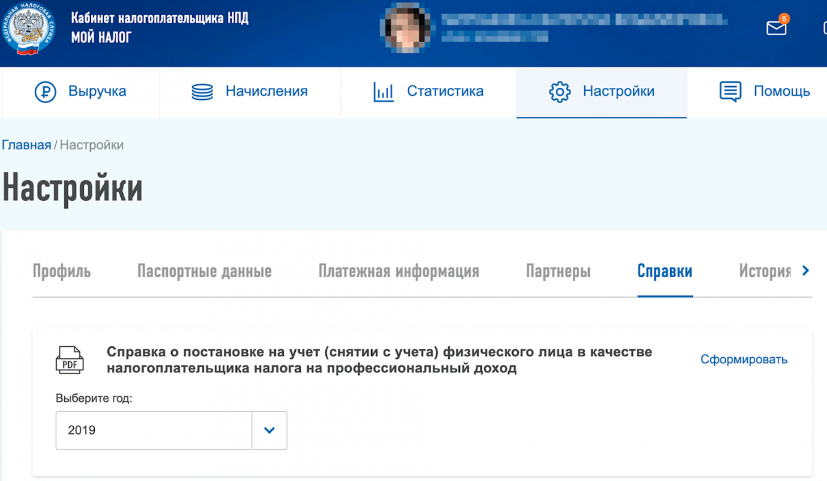This screenshot has height=481, width=827.
Task: Click the PDF document icon
Action: (x=70, y=359)
